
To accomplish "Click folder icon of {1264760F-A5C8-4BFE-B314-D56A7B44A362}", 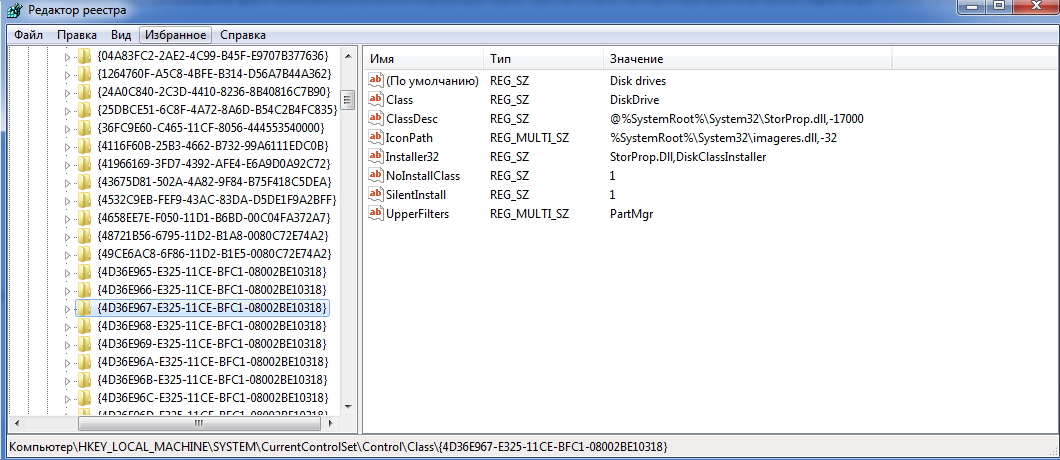I will [84, 74].
